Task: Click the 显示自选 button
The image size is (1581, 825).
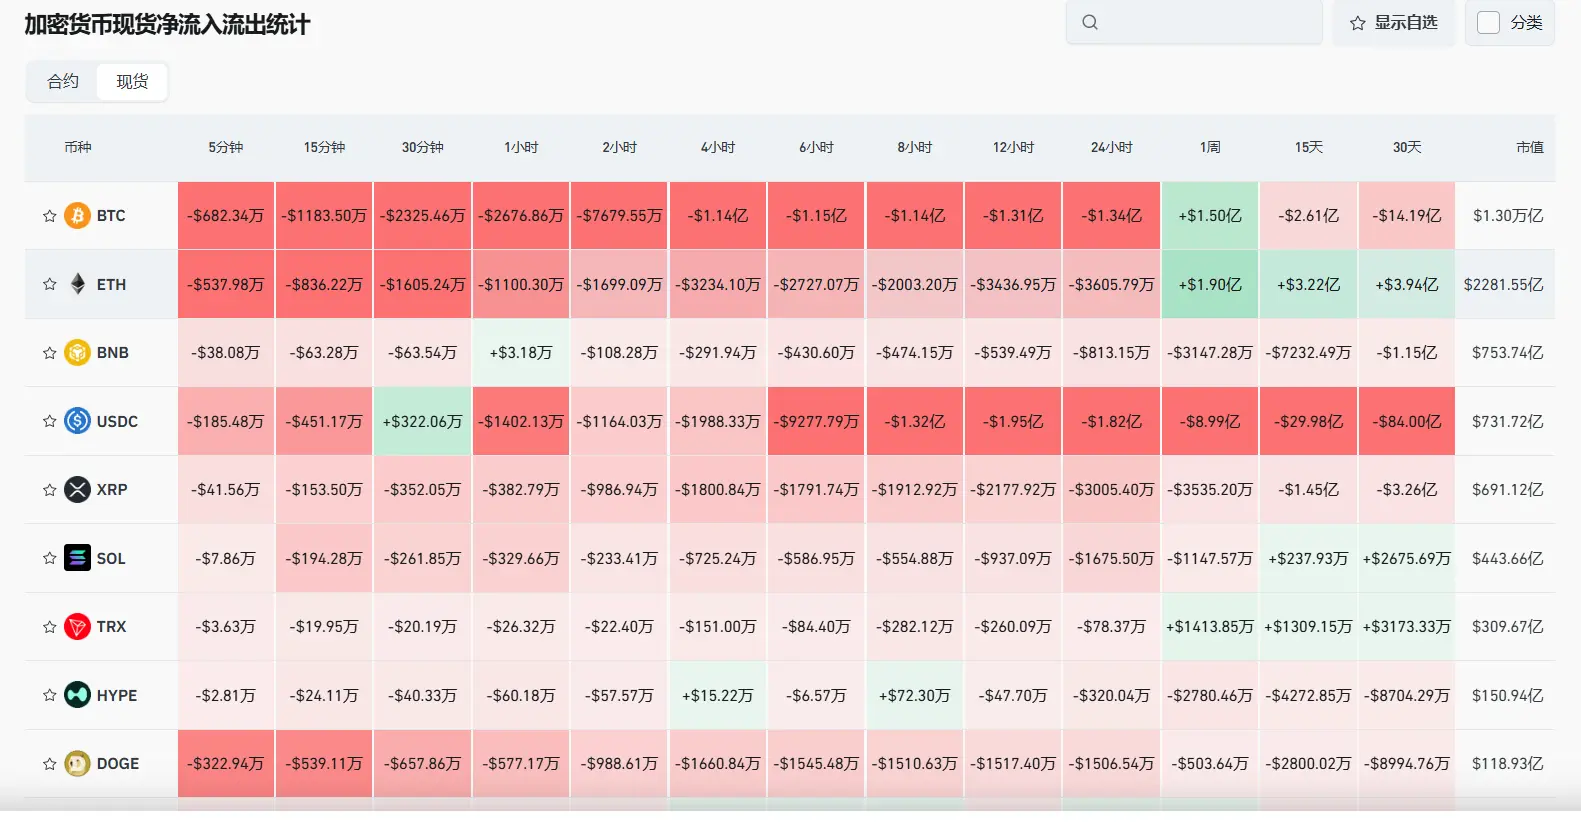Action: [1393, 22]
